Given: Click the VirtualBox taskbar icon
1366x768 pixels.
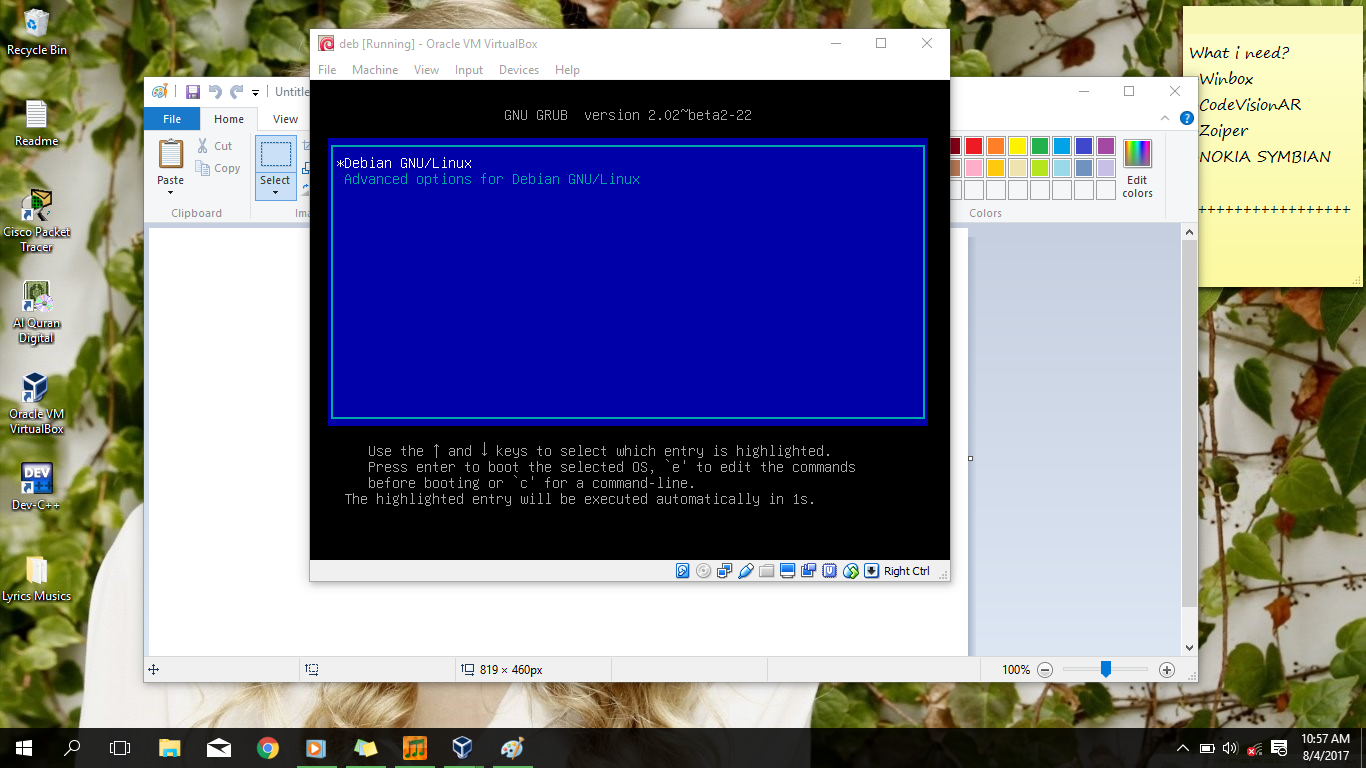Looking at the screenshot, I should click(462, 747).
